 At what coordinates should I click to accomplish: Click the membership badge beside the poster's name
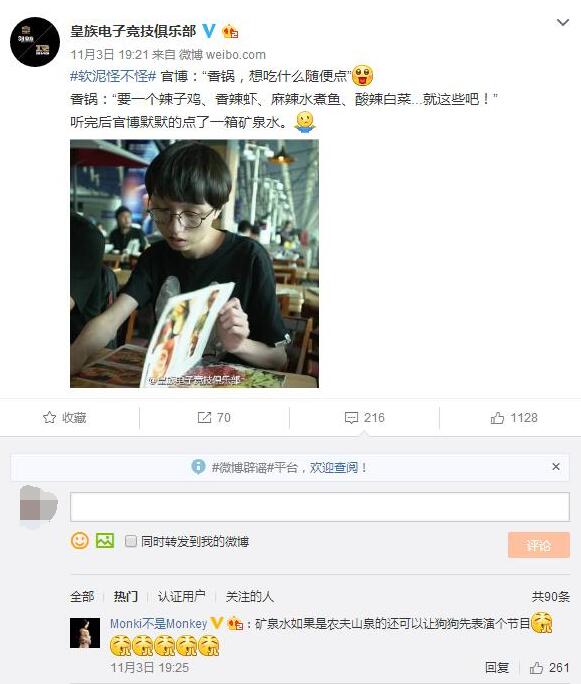click(230, 31)
